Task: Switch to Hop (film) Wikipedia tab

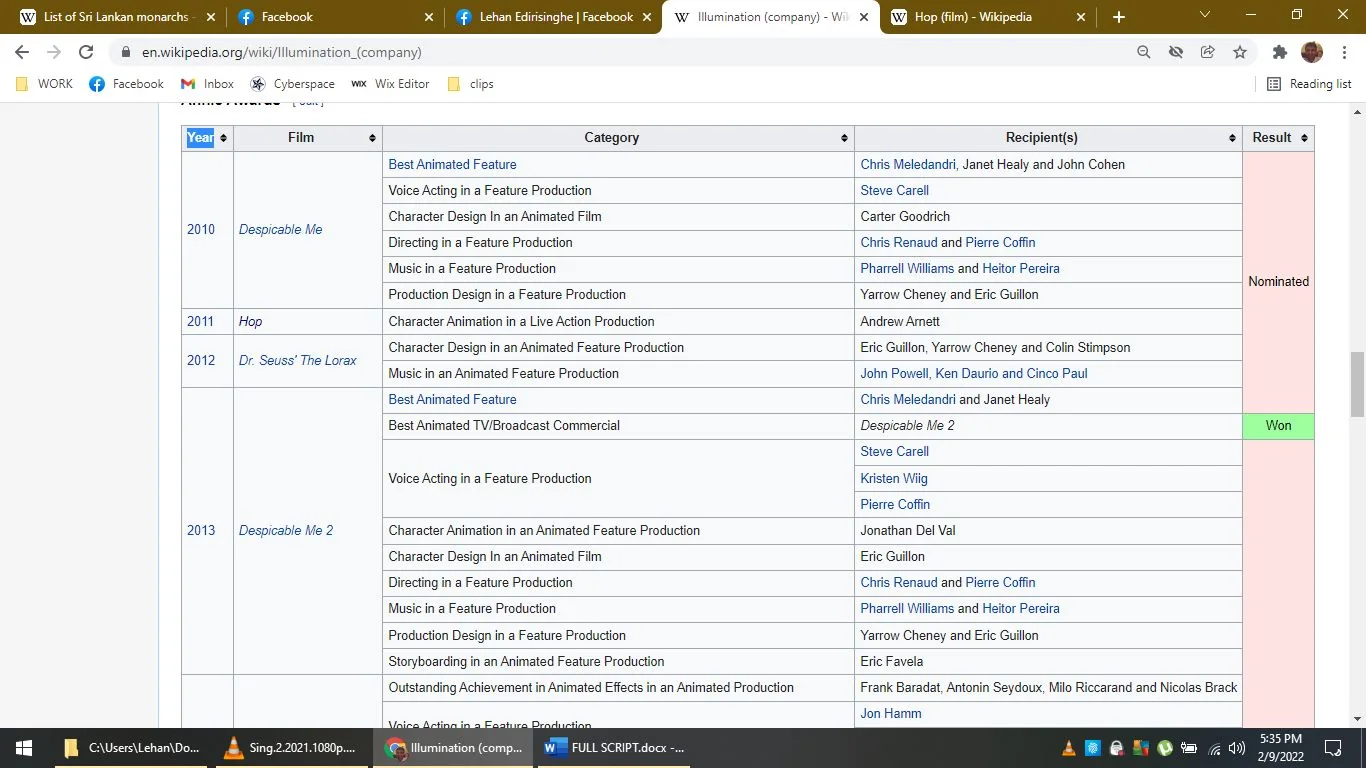Action: point(986,17)
